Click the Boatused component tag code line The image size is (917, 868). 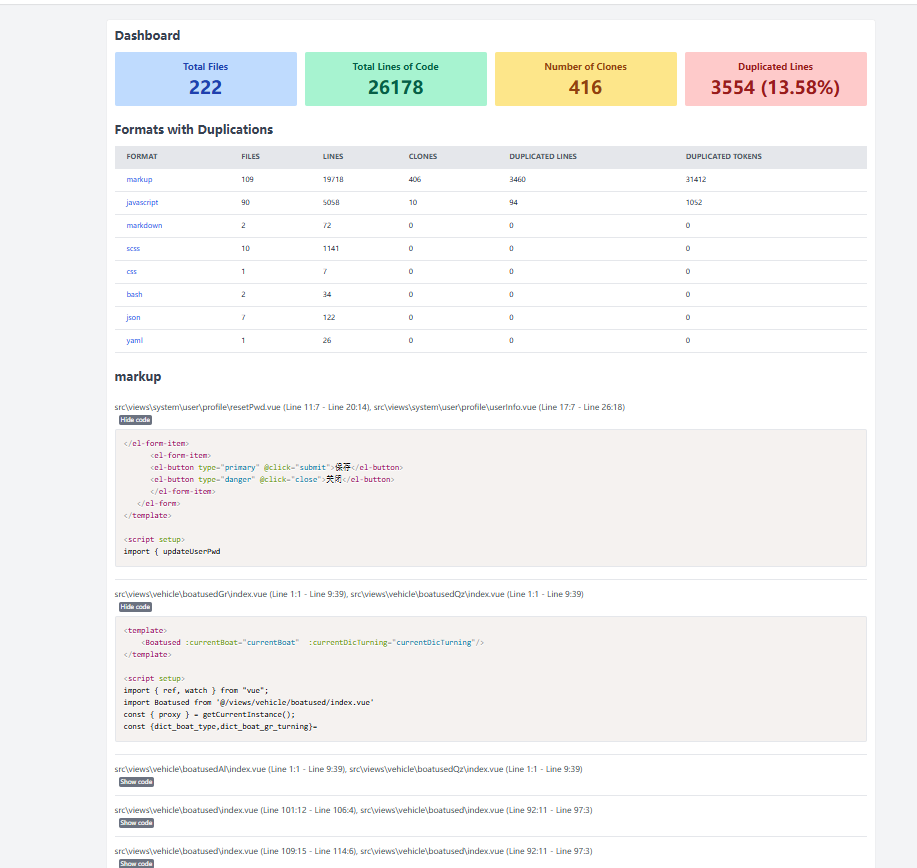pos(312,642)
